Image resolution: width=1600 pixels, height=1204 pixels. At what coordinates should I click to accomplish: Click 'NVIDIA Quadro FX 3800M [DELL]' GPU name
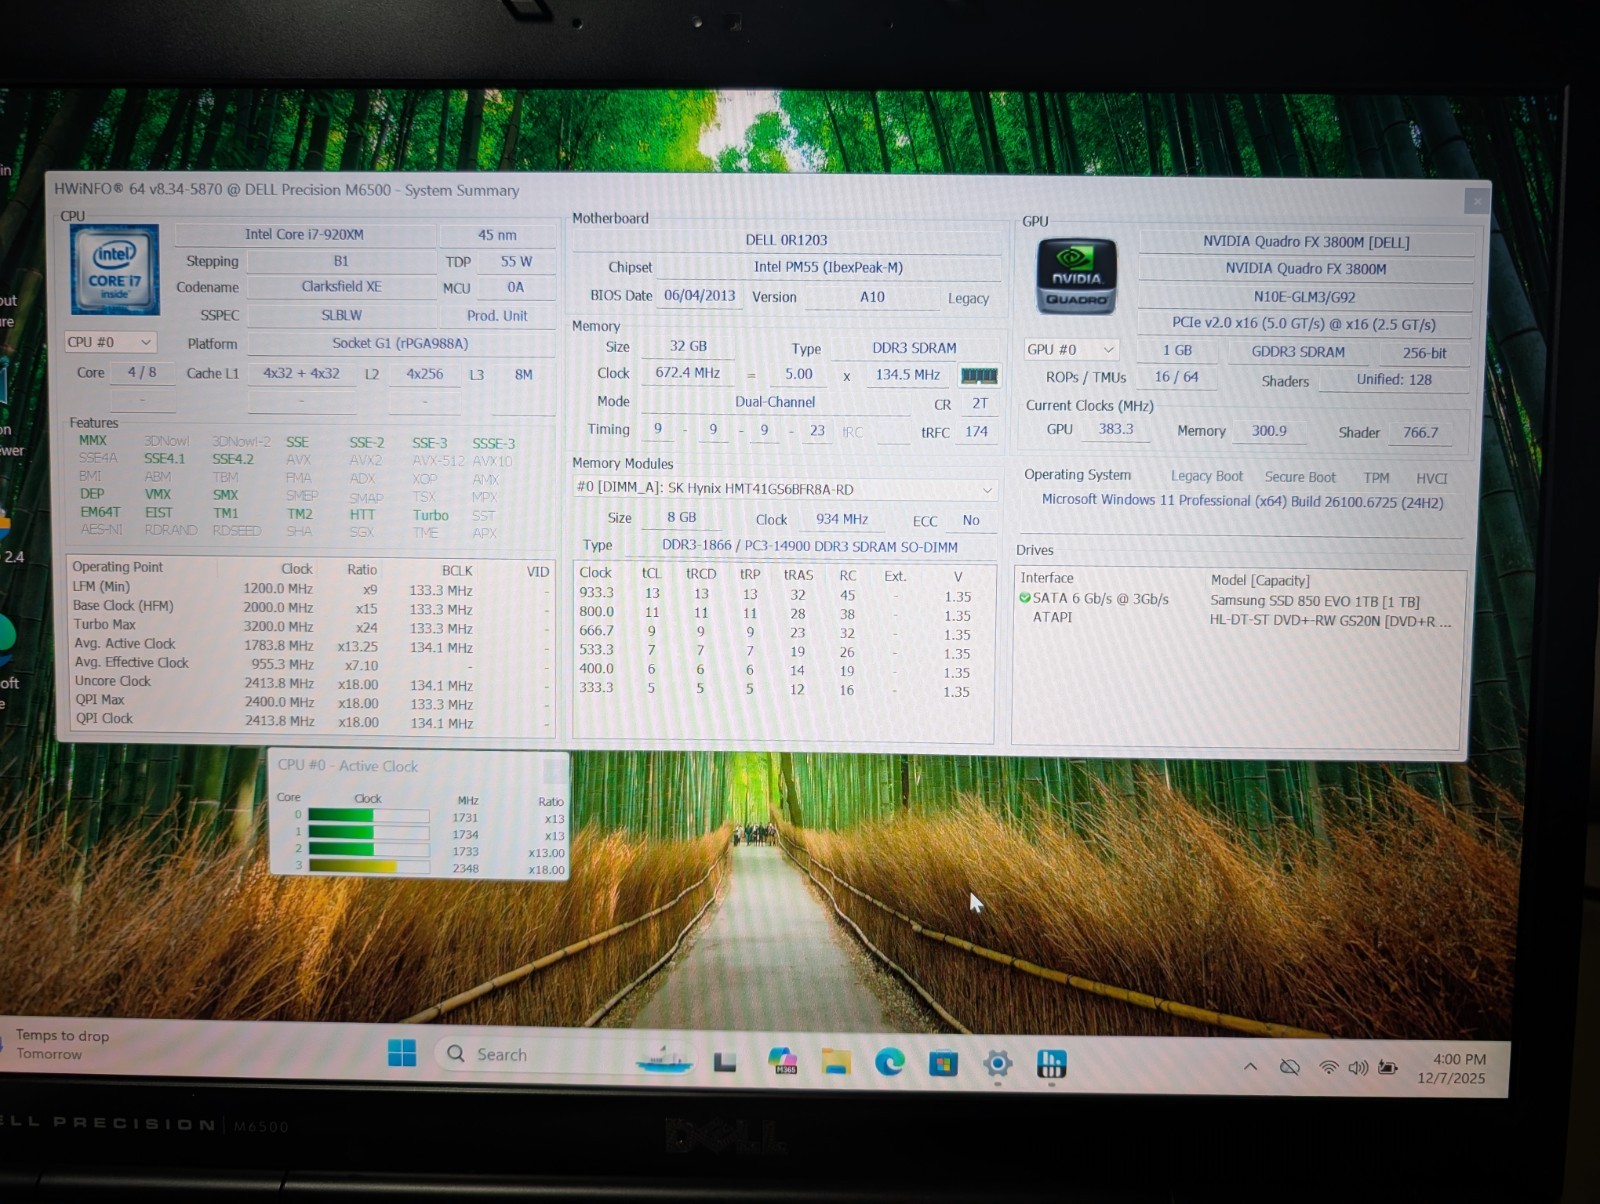pyautogui.click(x=1306, y=242)
